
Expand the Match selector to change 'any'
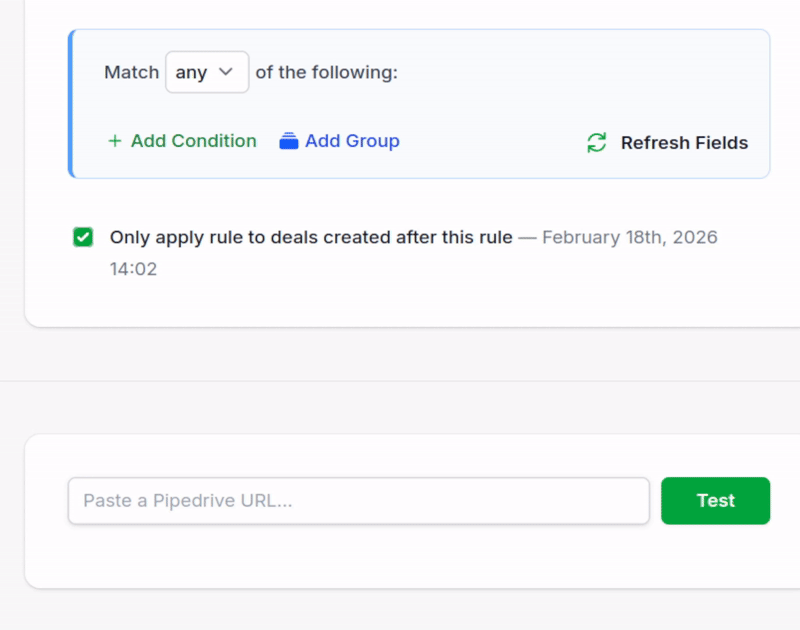207,71
